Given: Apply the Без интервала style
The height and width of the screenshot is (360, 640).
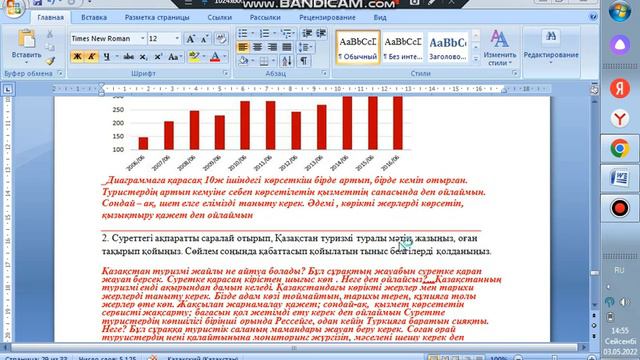Looking at the screenshot, I should 403,47.
